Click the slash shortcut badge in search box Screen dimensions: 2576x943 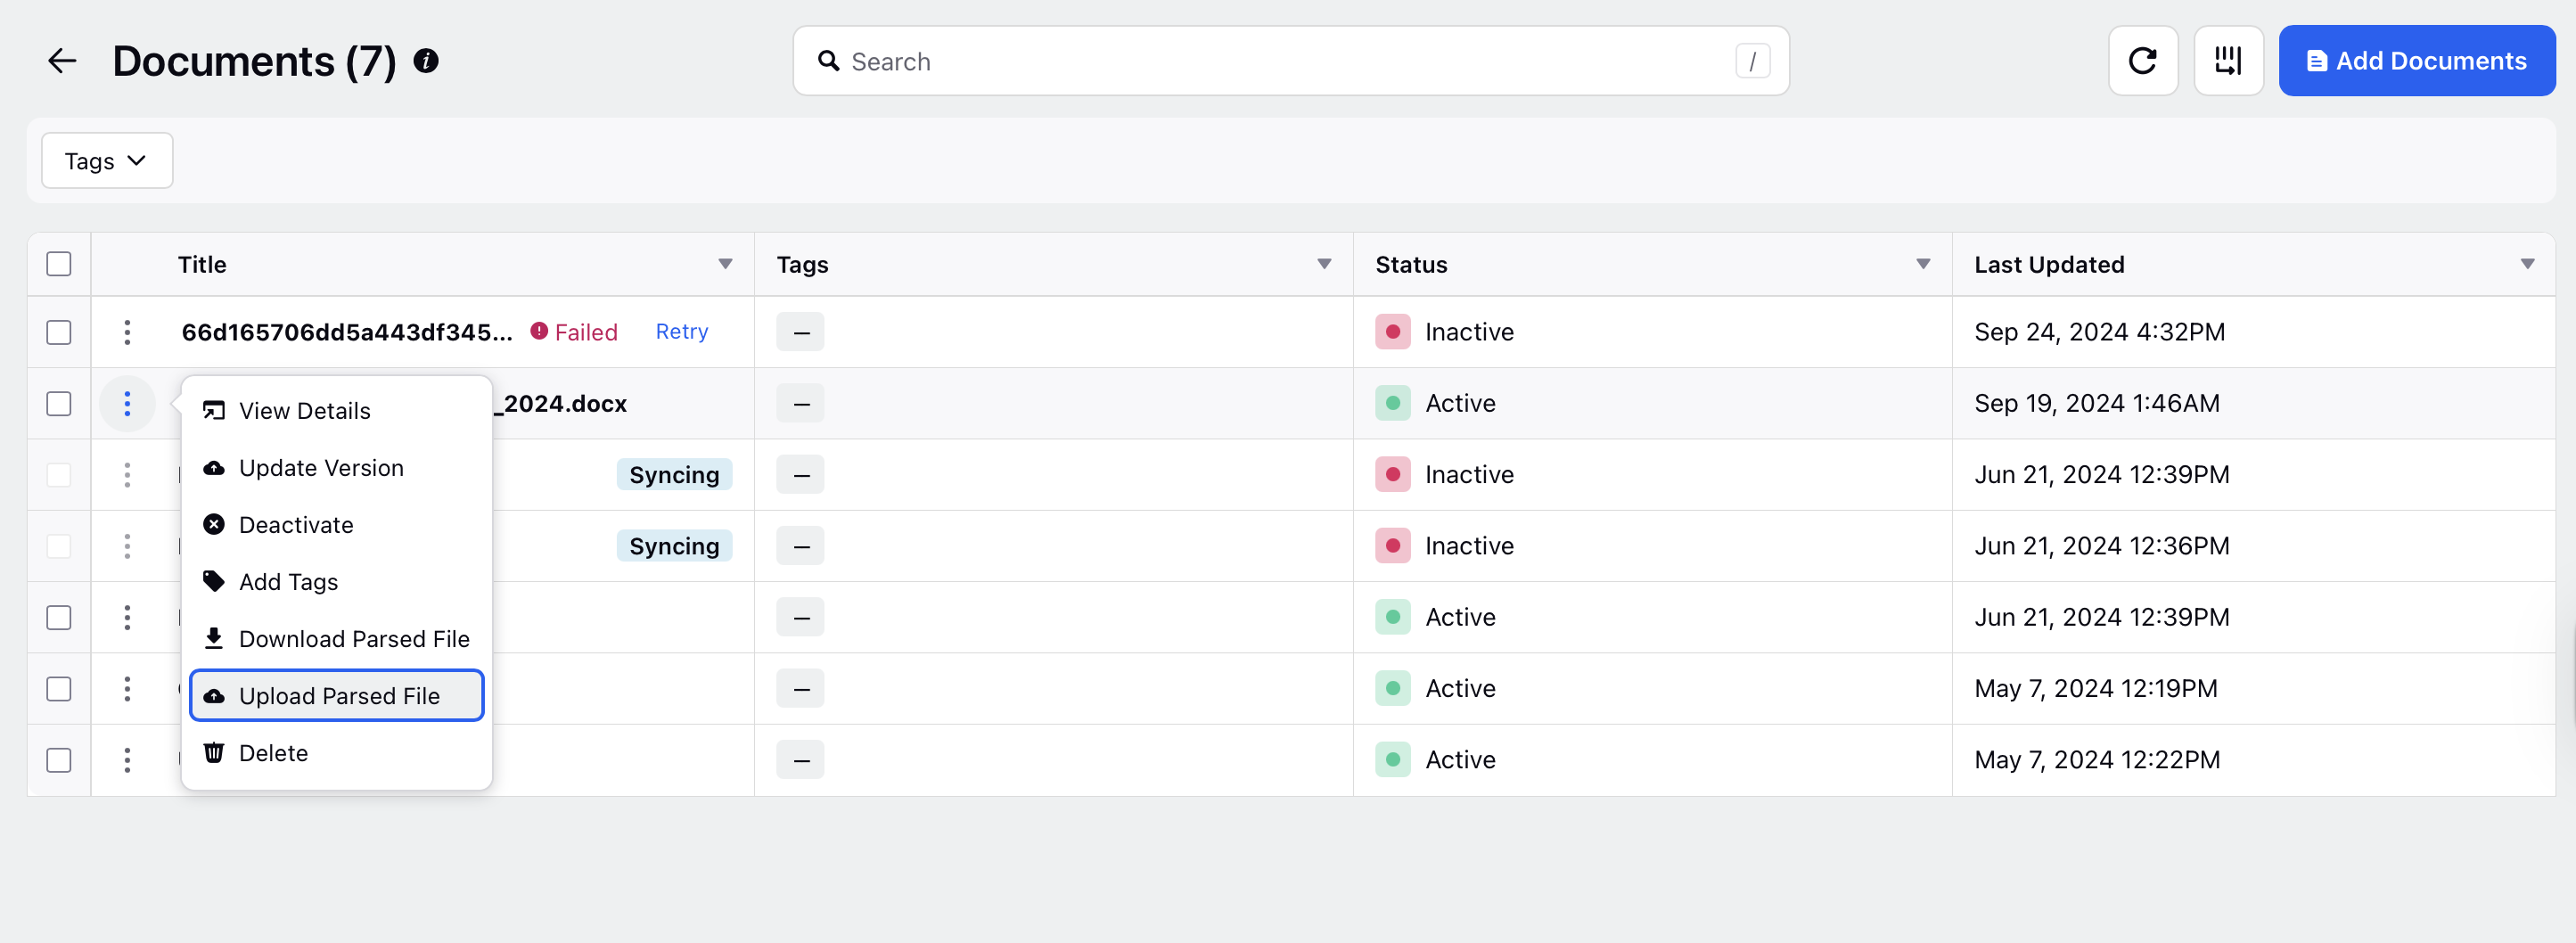coord(1752,61)
